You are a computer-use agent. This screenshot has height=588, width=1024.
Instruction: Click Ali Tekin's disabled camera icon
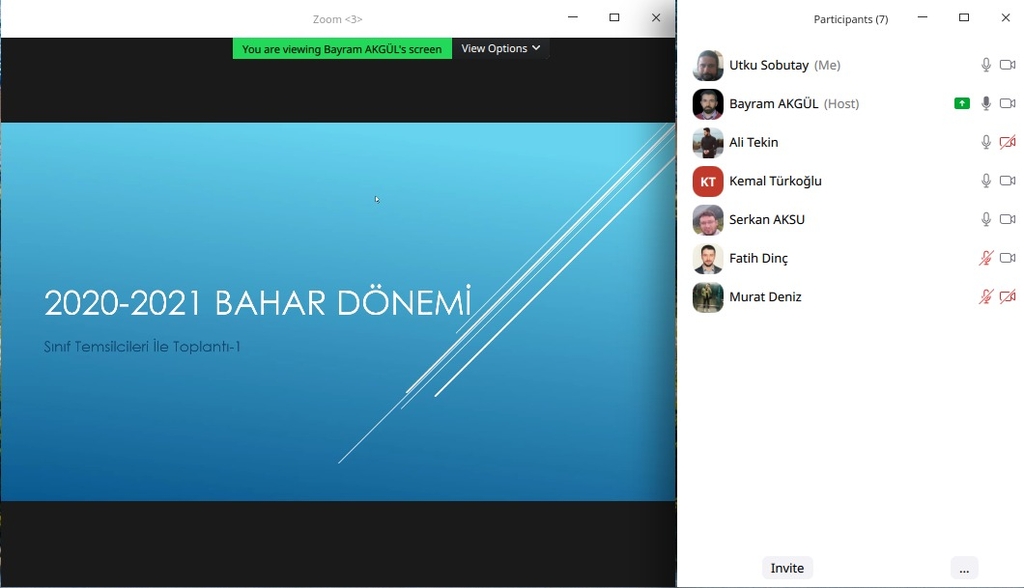pos(1008,142)
